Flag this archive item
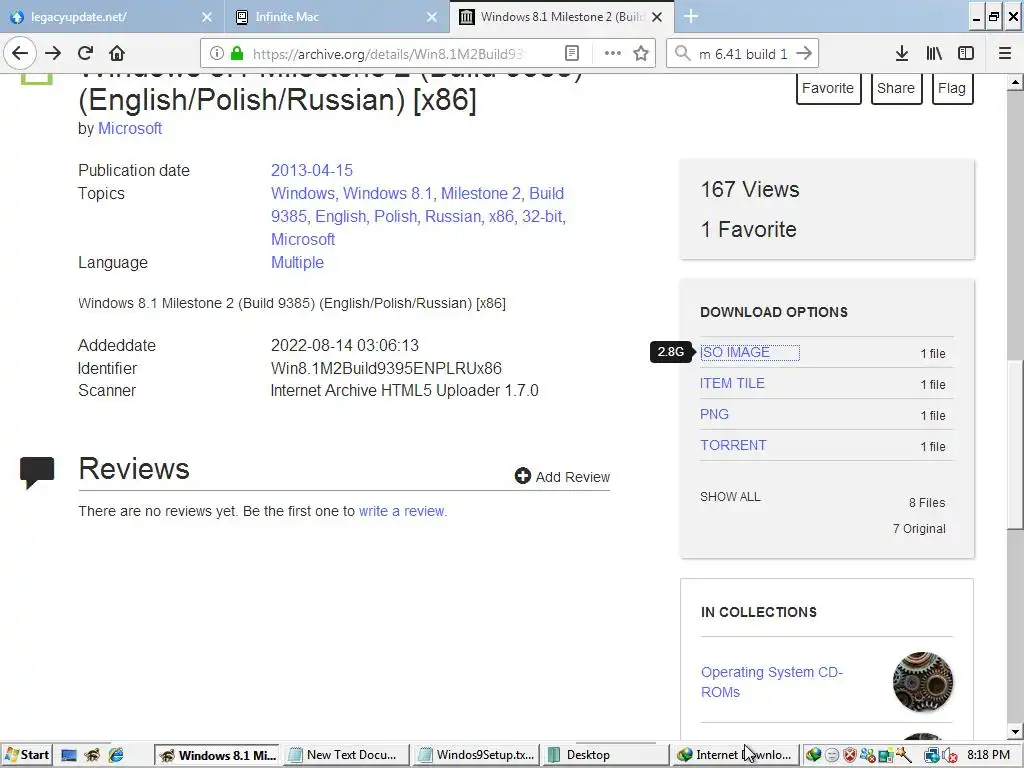 [x=952, y=88]
